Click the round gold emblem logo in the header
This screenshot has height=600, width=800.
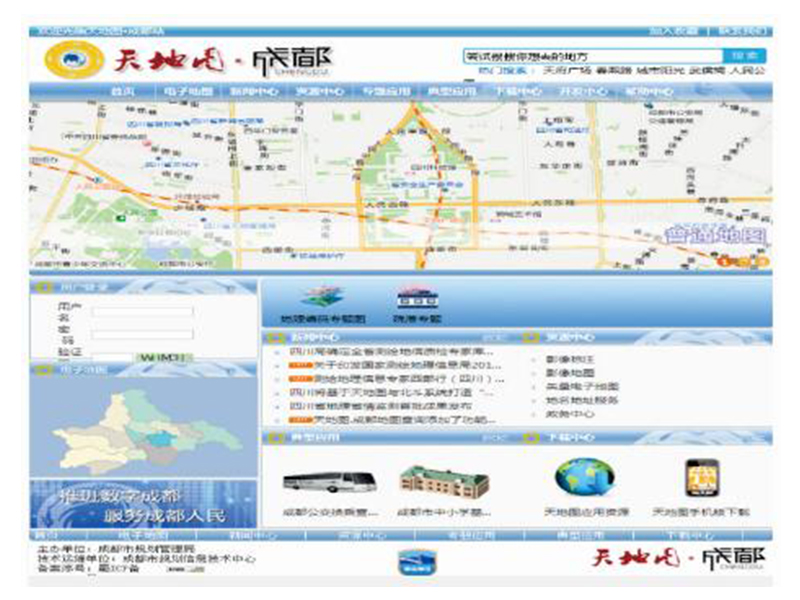coord(73,60)
